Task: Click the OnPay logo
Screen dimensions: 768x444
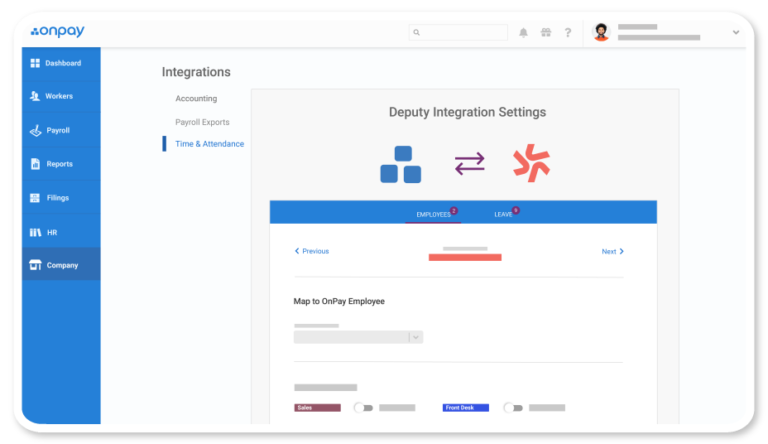Action: [x=57, y=31]
